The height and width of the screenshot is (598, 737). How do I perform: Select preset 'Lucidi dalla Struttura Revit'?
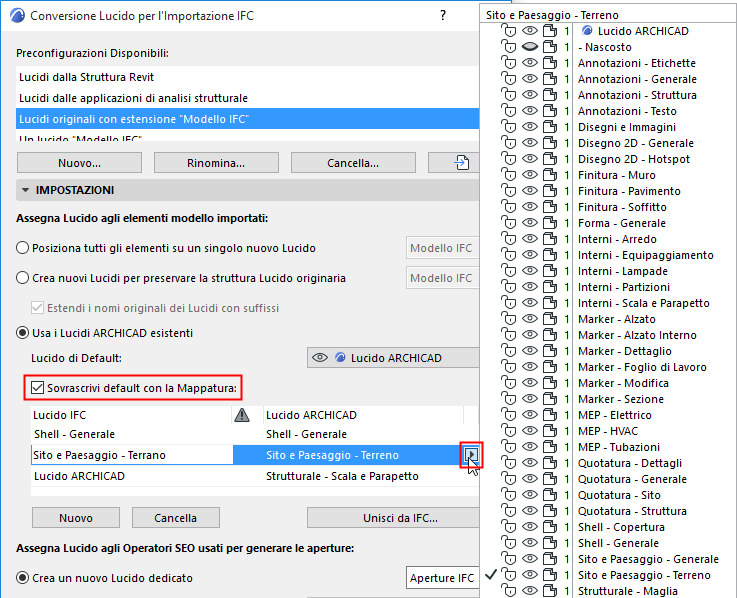pos(248,77)
